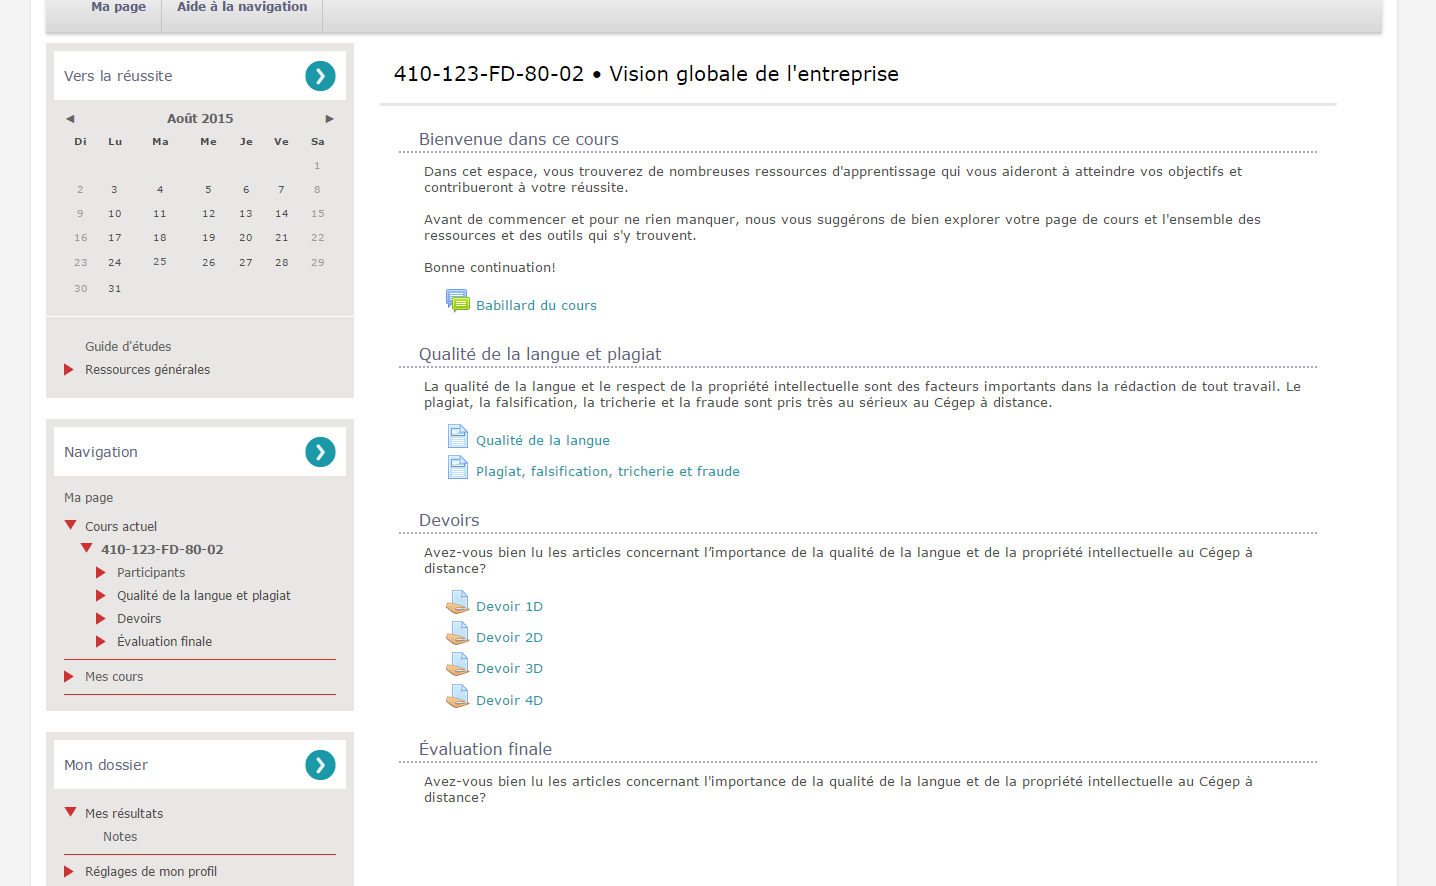
Task: Click the Navigation block teal arrow icon
Action: (320, 452)
